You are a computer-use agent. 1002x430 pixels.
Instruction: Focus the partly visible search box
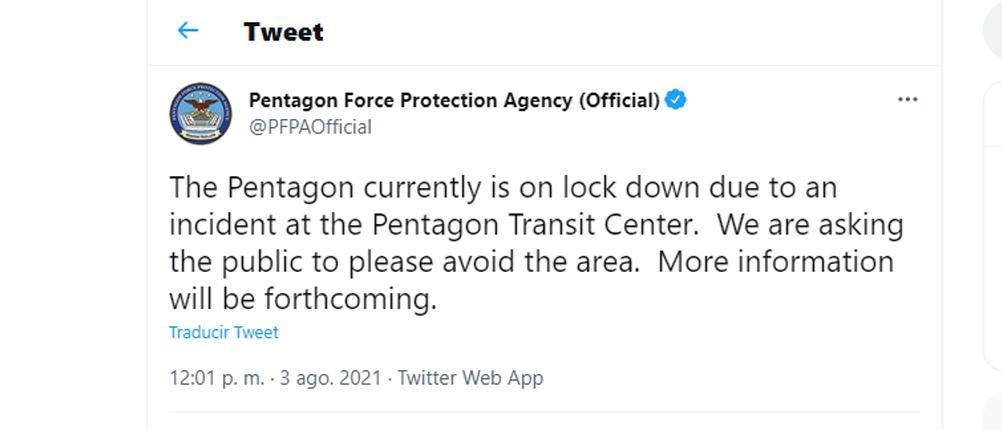point(992,29)
